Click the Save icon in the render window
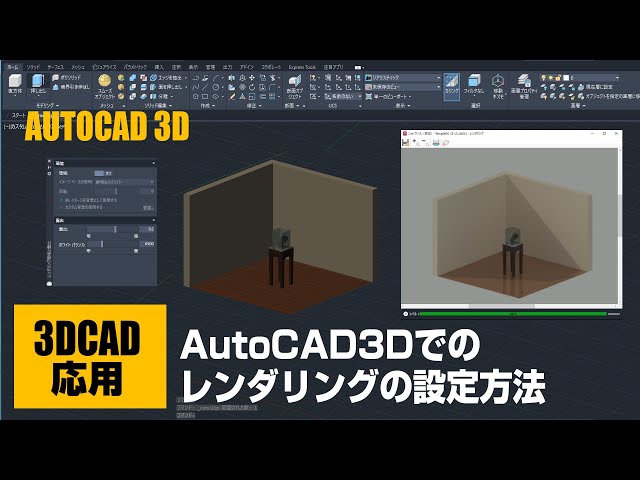 click(406, 142)
